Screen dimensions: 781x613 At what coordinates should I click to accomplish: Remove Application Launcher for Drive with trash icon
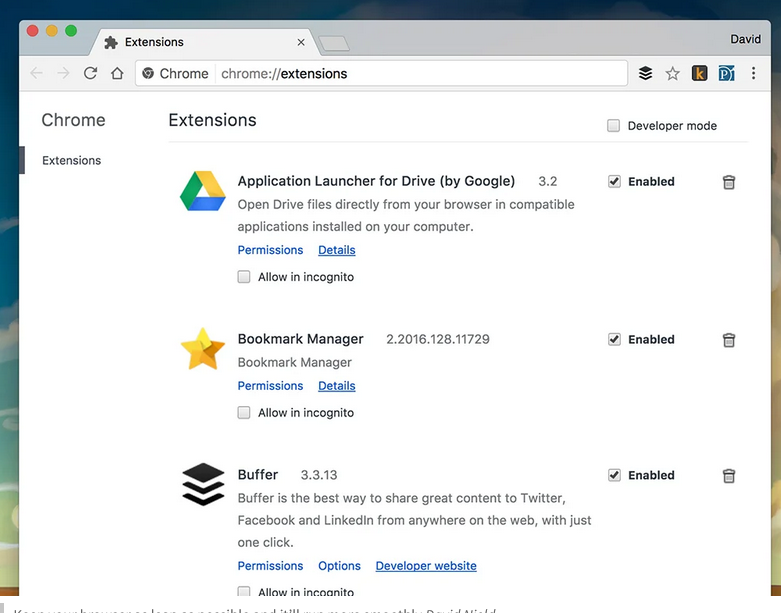[x=729, y=182]
